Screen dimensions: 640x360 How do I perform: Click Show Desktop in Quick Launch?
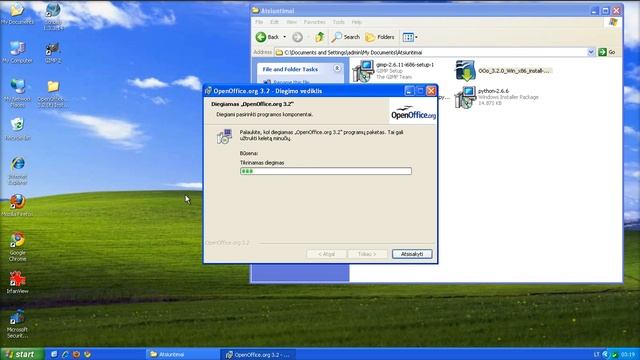tap(54, 354)
